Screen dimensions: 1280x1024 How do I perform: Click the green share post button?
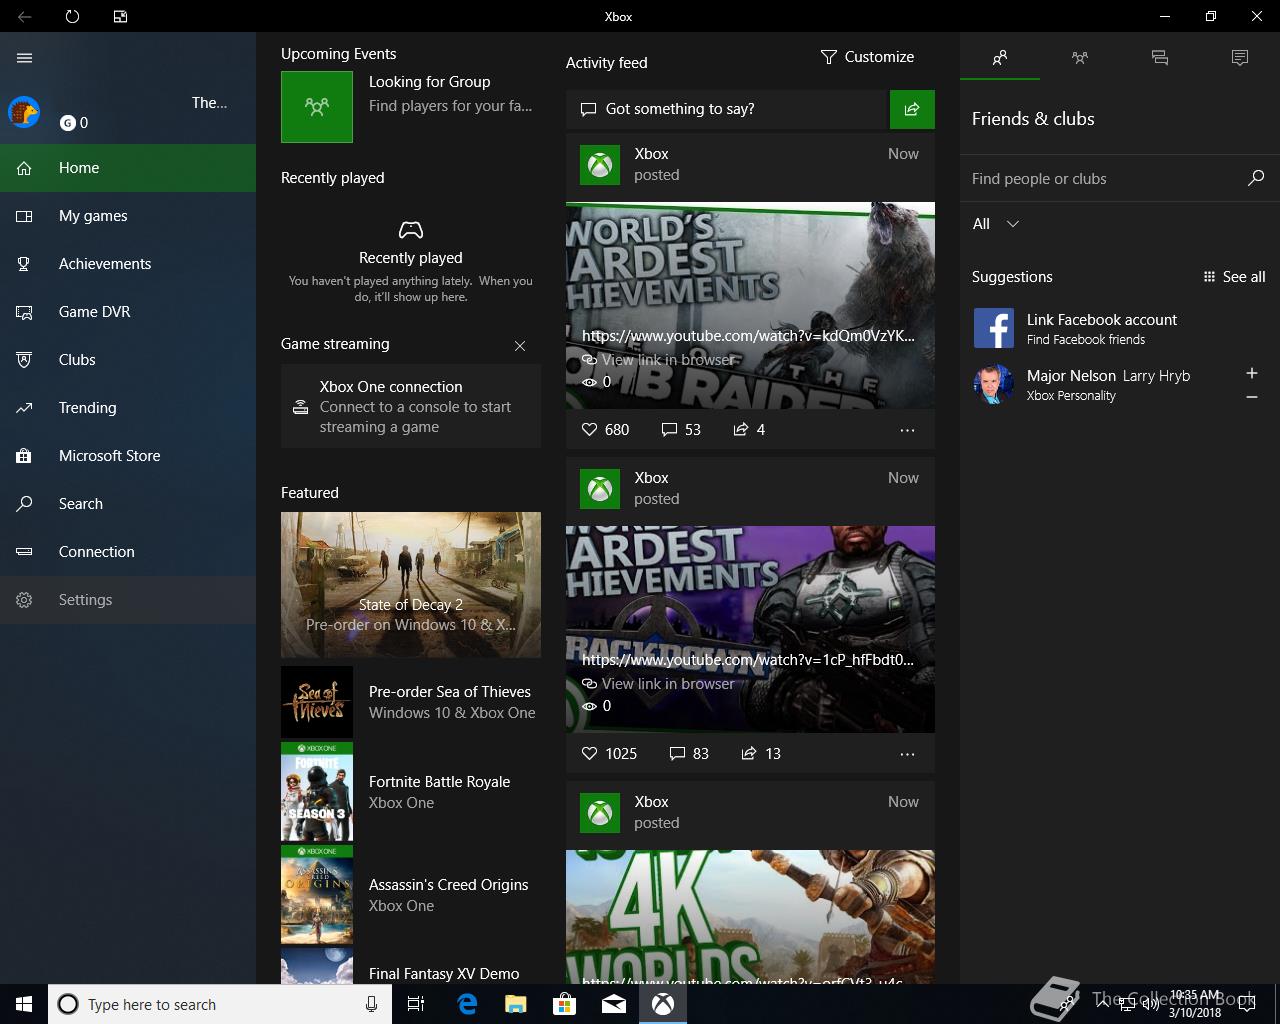point(912,109)
